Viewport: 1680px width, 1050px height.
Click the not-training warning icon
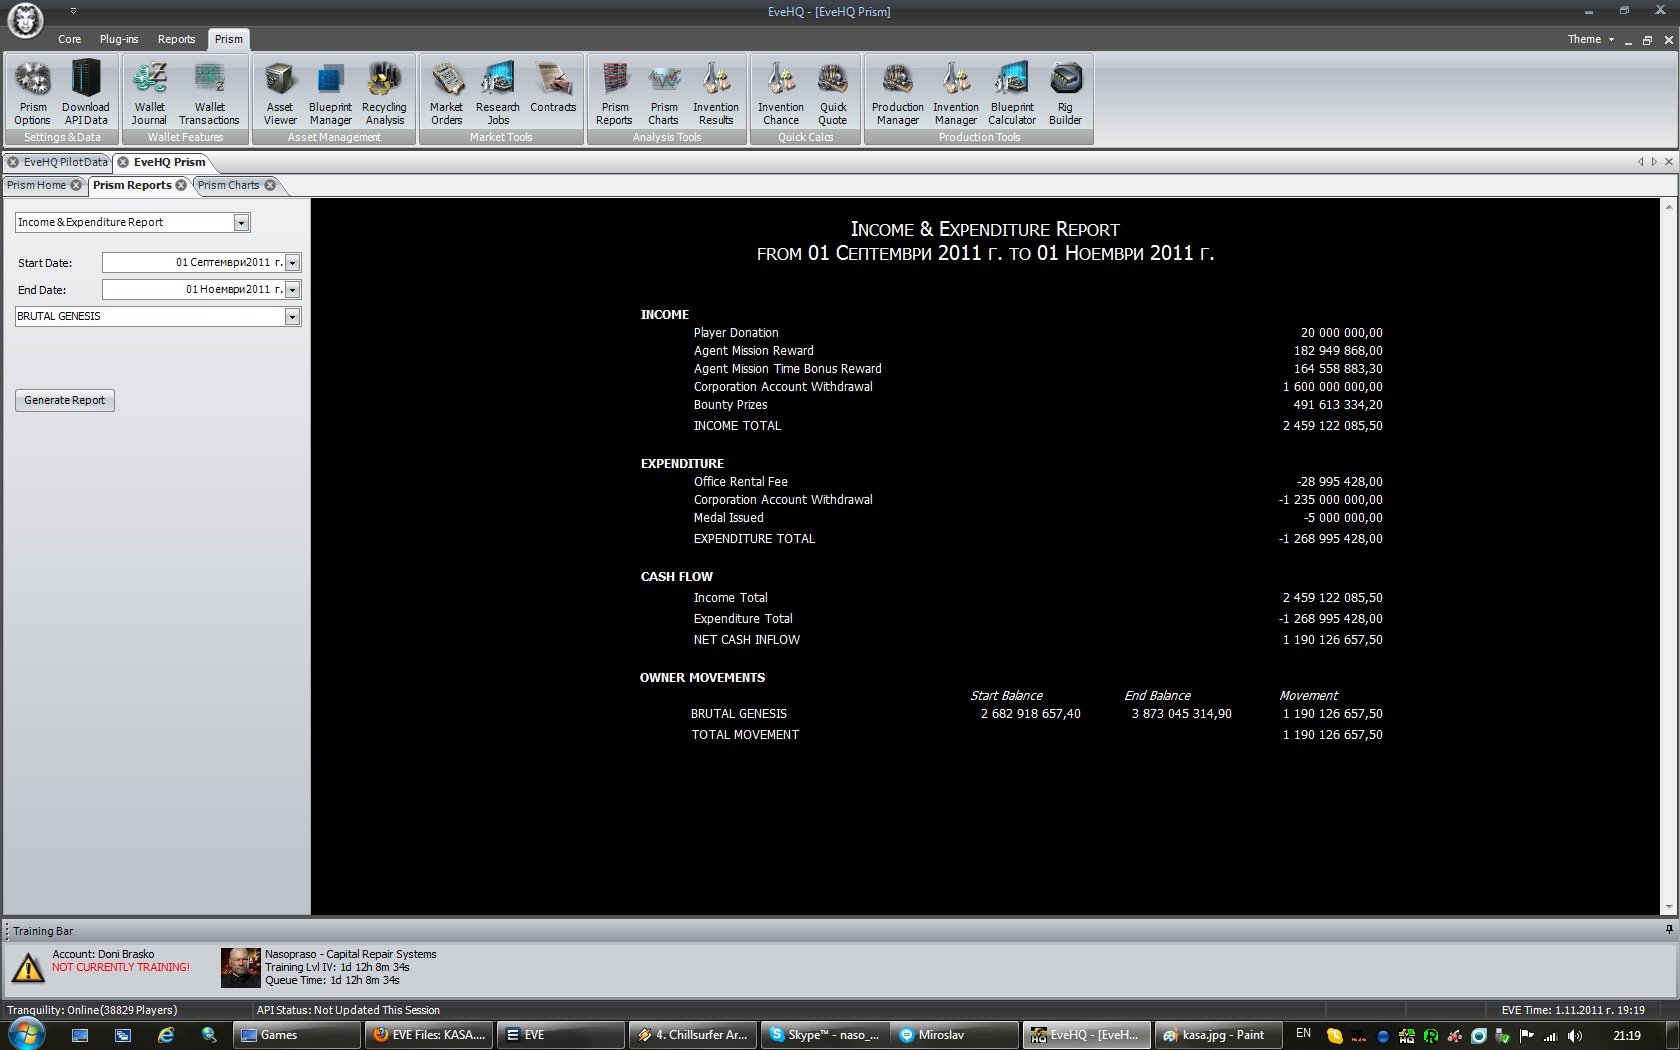pos(27,967)
